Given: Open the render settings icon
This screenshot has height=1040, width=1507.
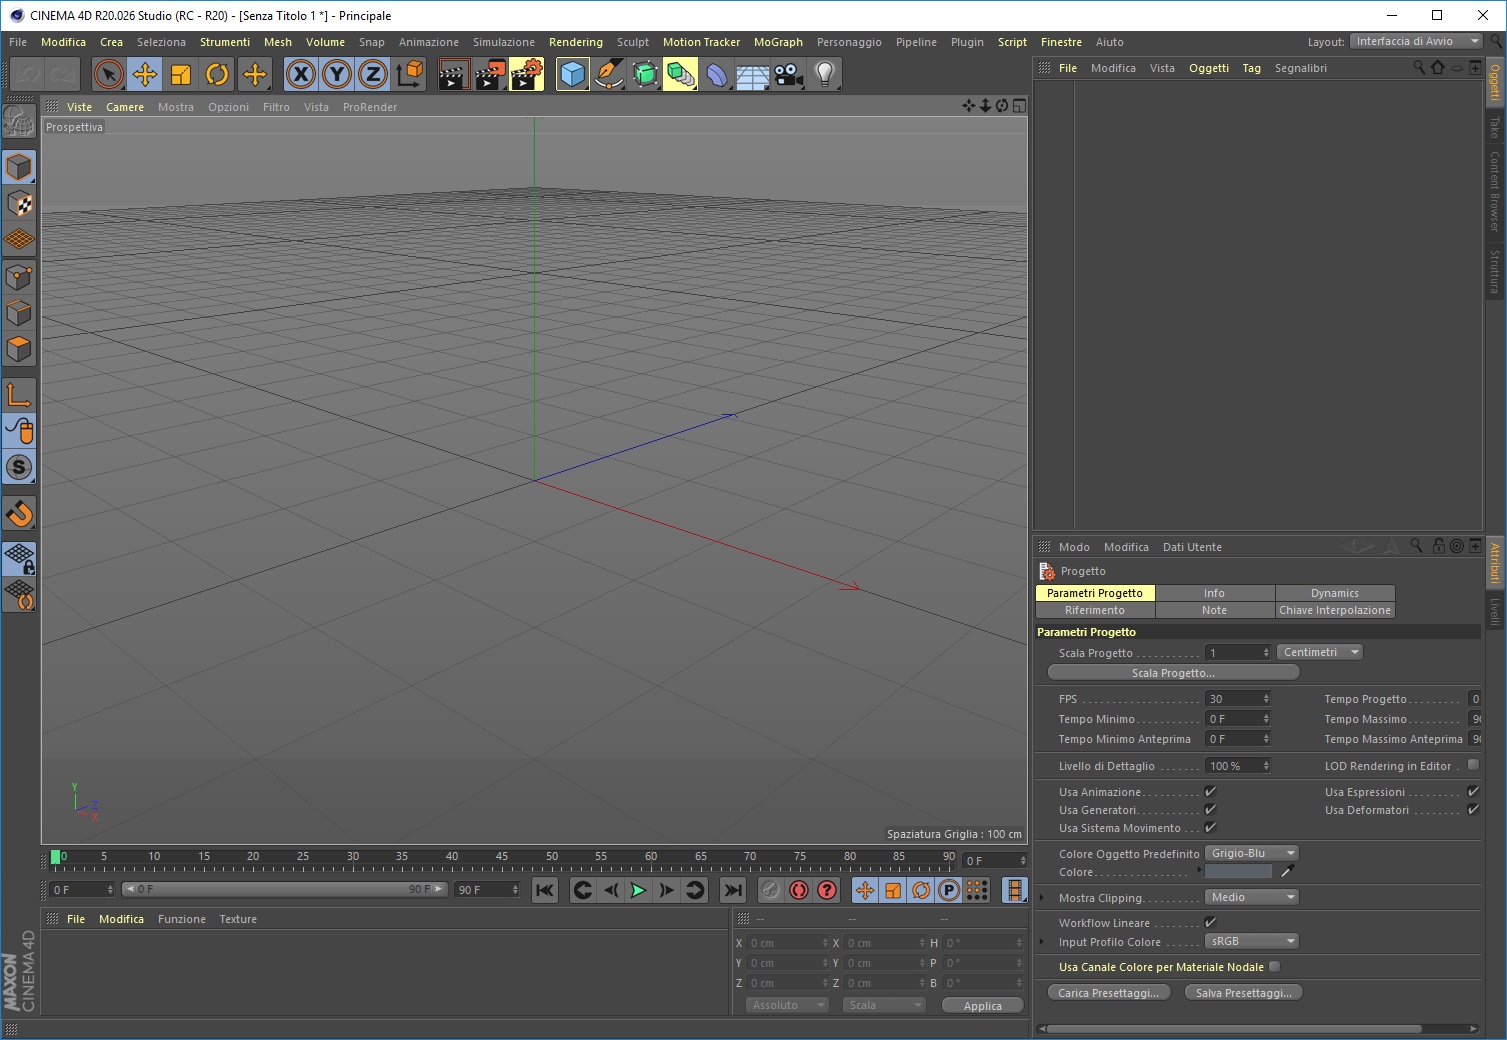Looking at the screenshot, I should (x=526, y=74).
